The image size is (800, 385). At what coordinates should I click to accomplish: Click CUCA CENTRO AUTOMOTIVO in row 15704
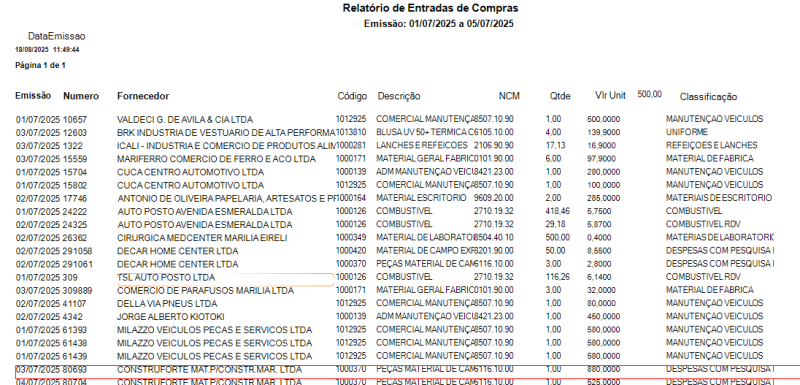pyautogui.click(x=190, y=172)
